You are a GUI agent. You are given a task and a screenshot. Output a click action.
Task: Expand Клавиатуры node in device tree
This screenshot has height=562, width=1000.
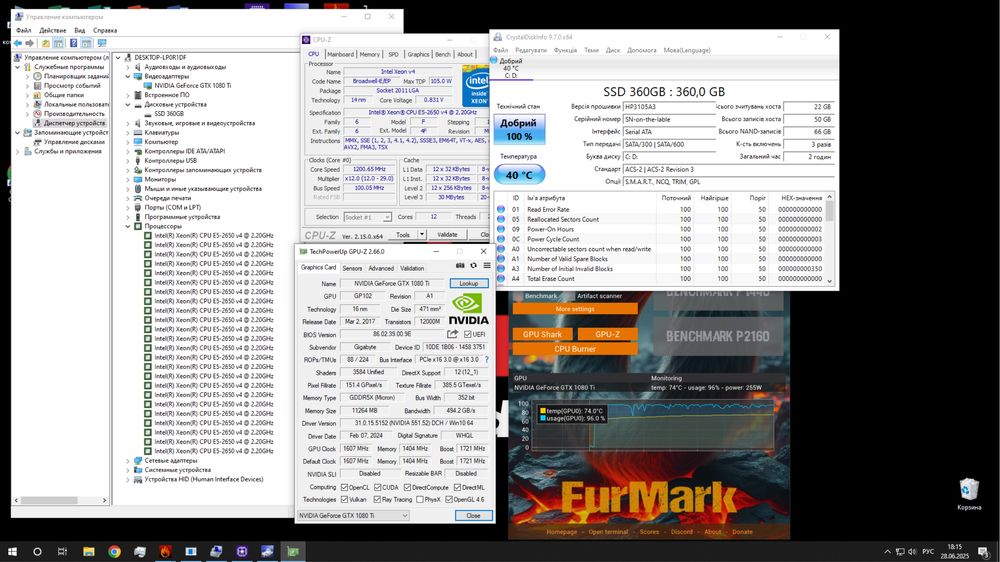[128, 133]
